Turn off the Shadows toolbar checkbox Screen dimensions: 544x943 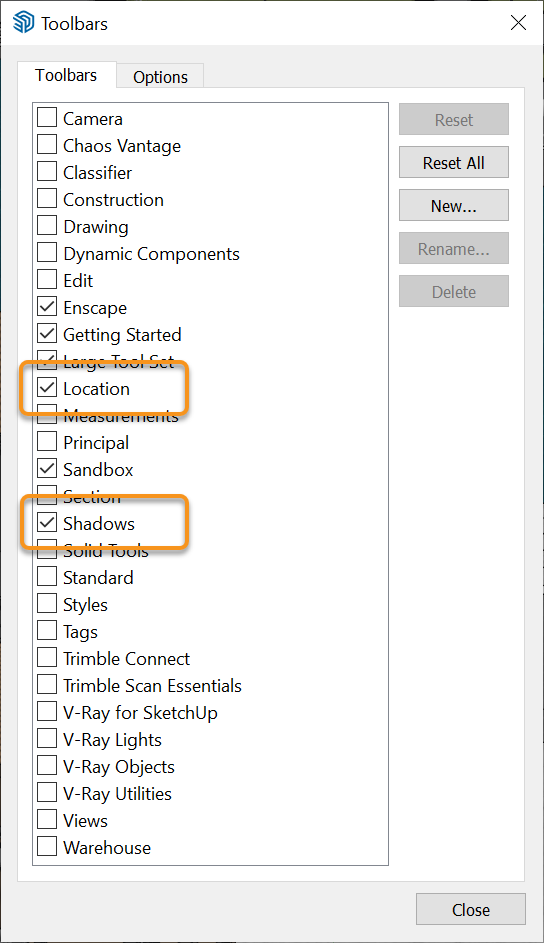click(x=47, y=523)
